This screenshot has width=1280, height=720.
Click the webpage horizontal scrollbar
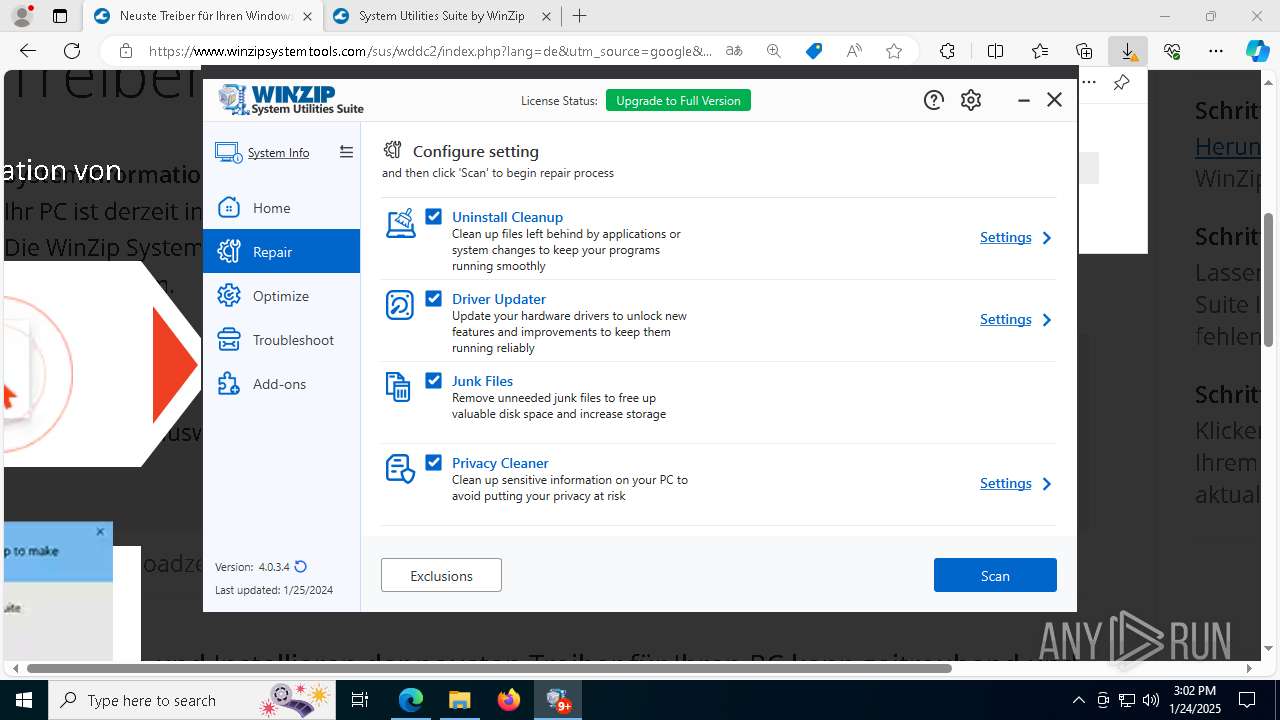tap(490, 668)
